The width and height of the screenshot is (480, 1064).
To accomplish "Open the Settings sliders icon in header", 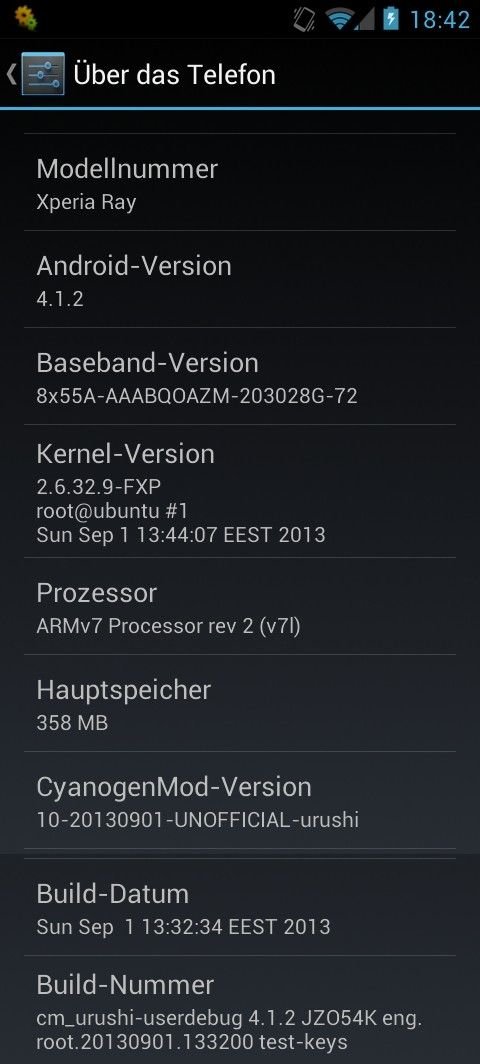I will point(43,73).
